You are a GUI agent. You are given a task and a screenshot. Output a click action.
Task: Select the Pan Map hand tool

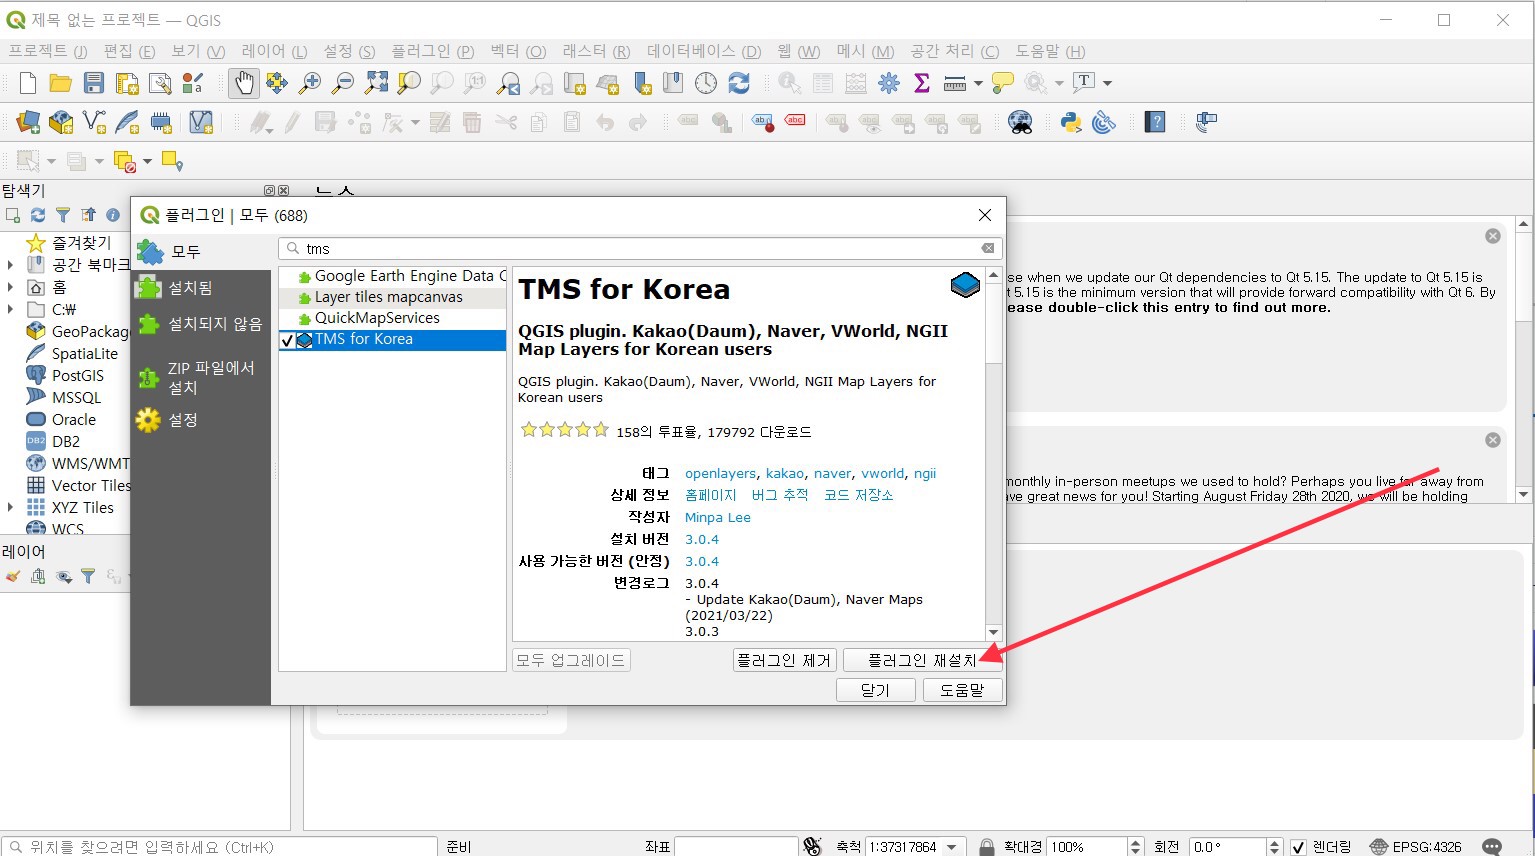point(244,83)
